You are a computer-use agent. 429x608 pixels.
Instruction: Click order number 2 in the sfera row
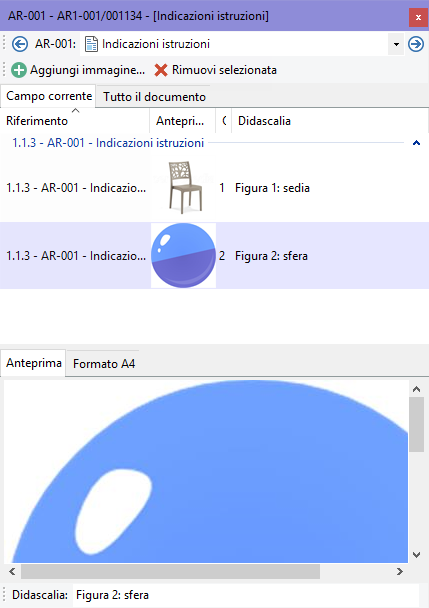[222, 256]
